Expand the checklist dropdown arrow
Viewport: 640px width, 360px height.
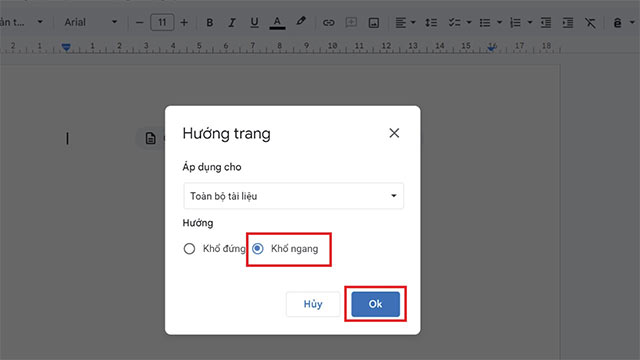(469, 22)
